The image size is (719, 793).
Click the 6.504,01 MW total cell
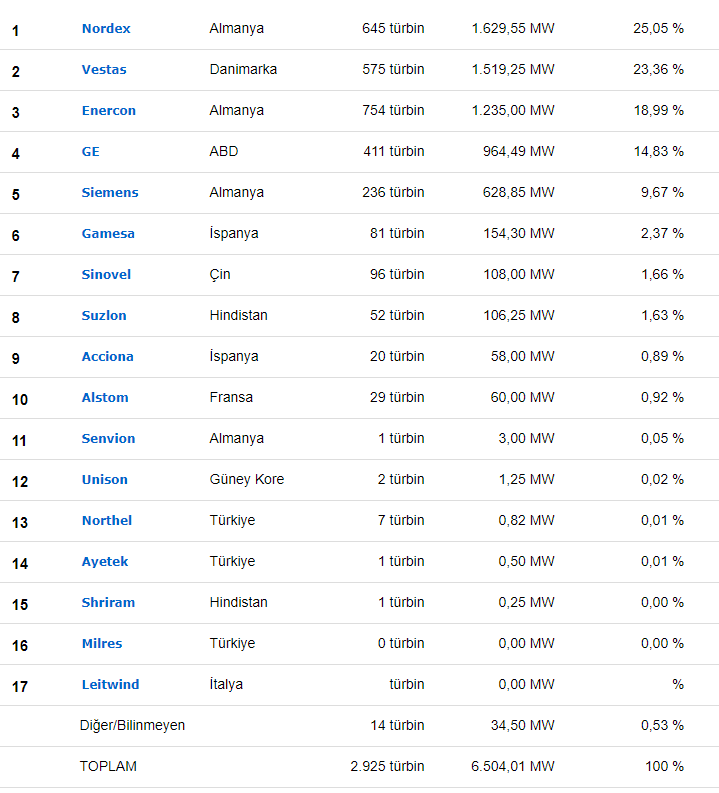point(512,767)
